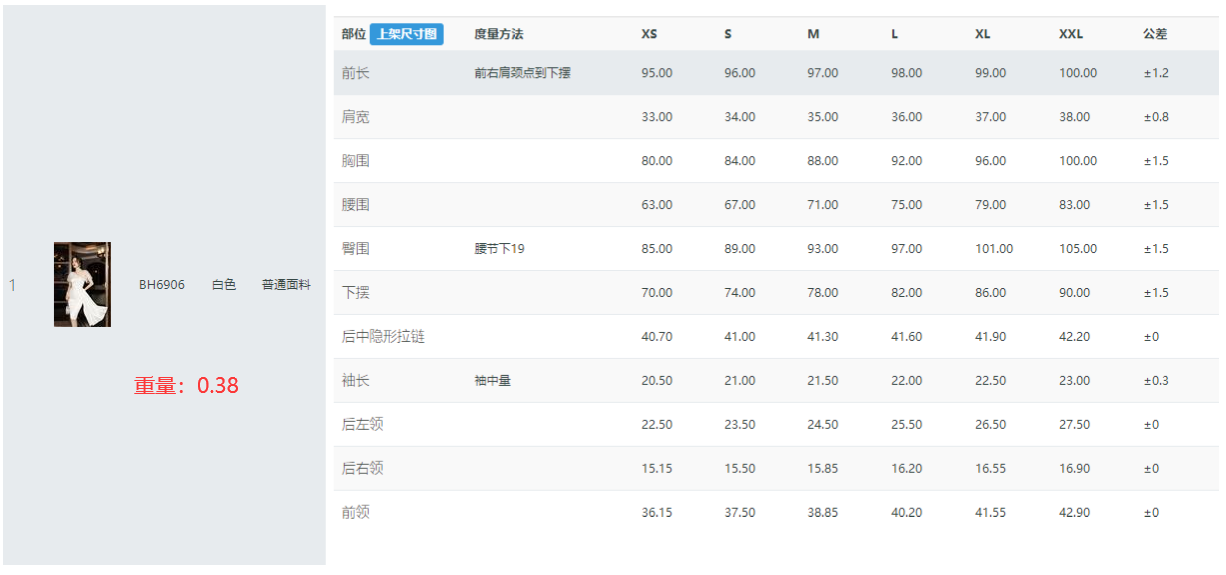Select the 胸围 measurement row
Image resolution: width=1226 pixels, height=575 pixels.
[x=776, y=161]
